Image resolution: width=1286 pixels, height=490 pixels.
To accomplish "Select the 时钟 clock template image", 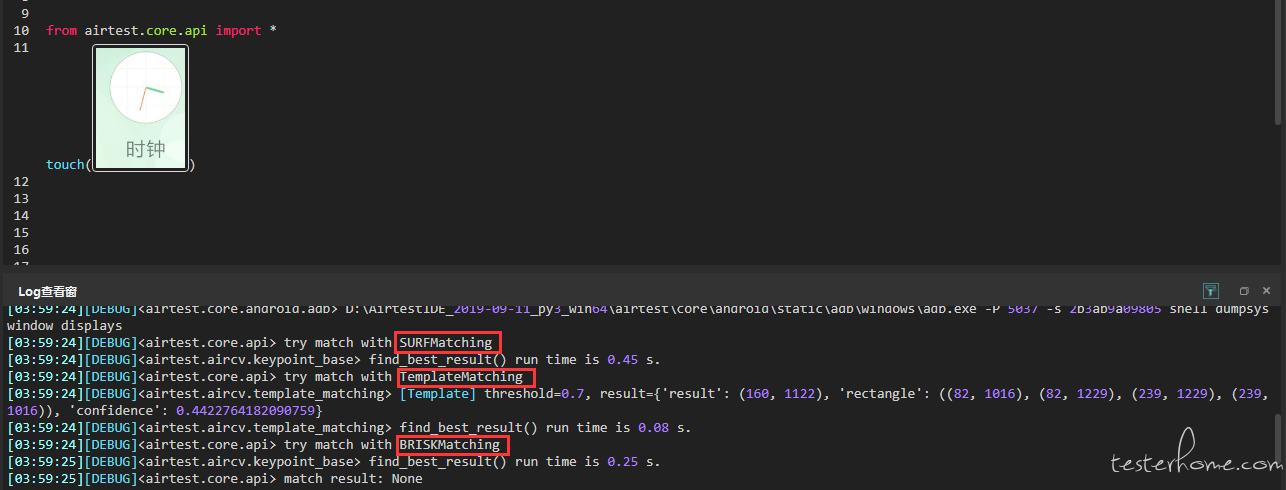I will 141,107.
